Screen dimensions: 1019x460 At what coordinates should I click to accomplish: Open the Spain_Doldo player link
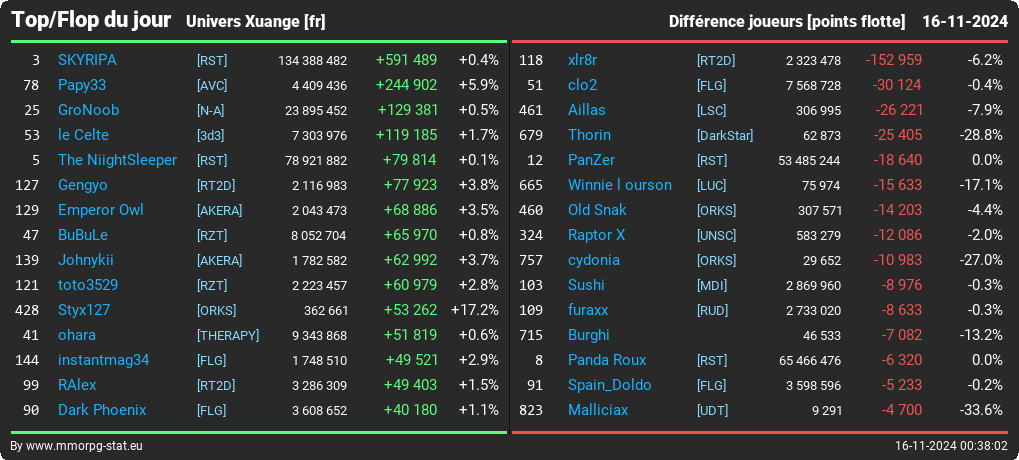pos(610,385)
